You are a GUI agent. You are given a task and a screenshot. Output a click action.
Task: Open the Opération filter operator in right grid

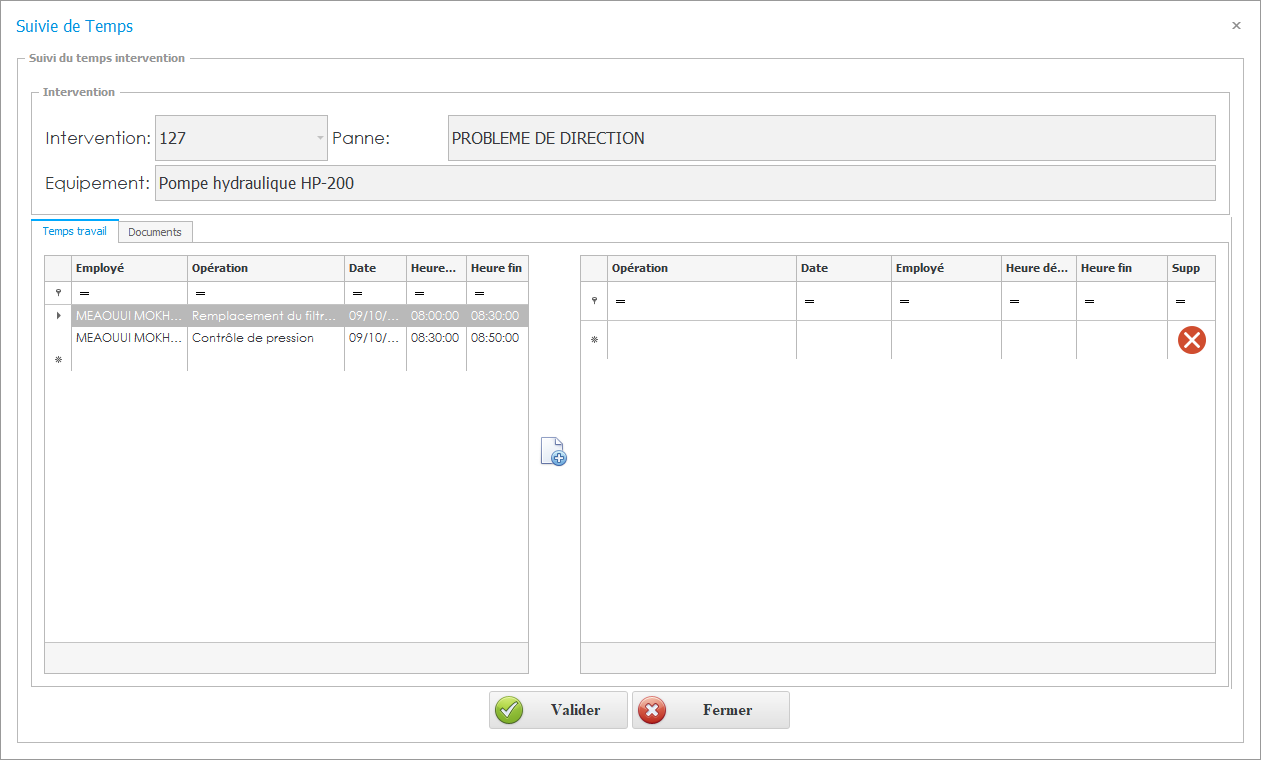(620, 301)
